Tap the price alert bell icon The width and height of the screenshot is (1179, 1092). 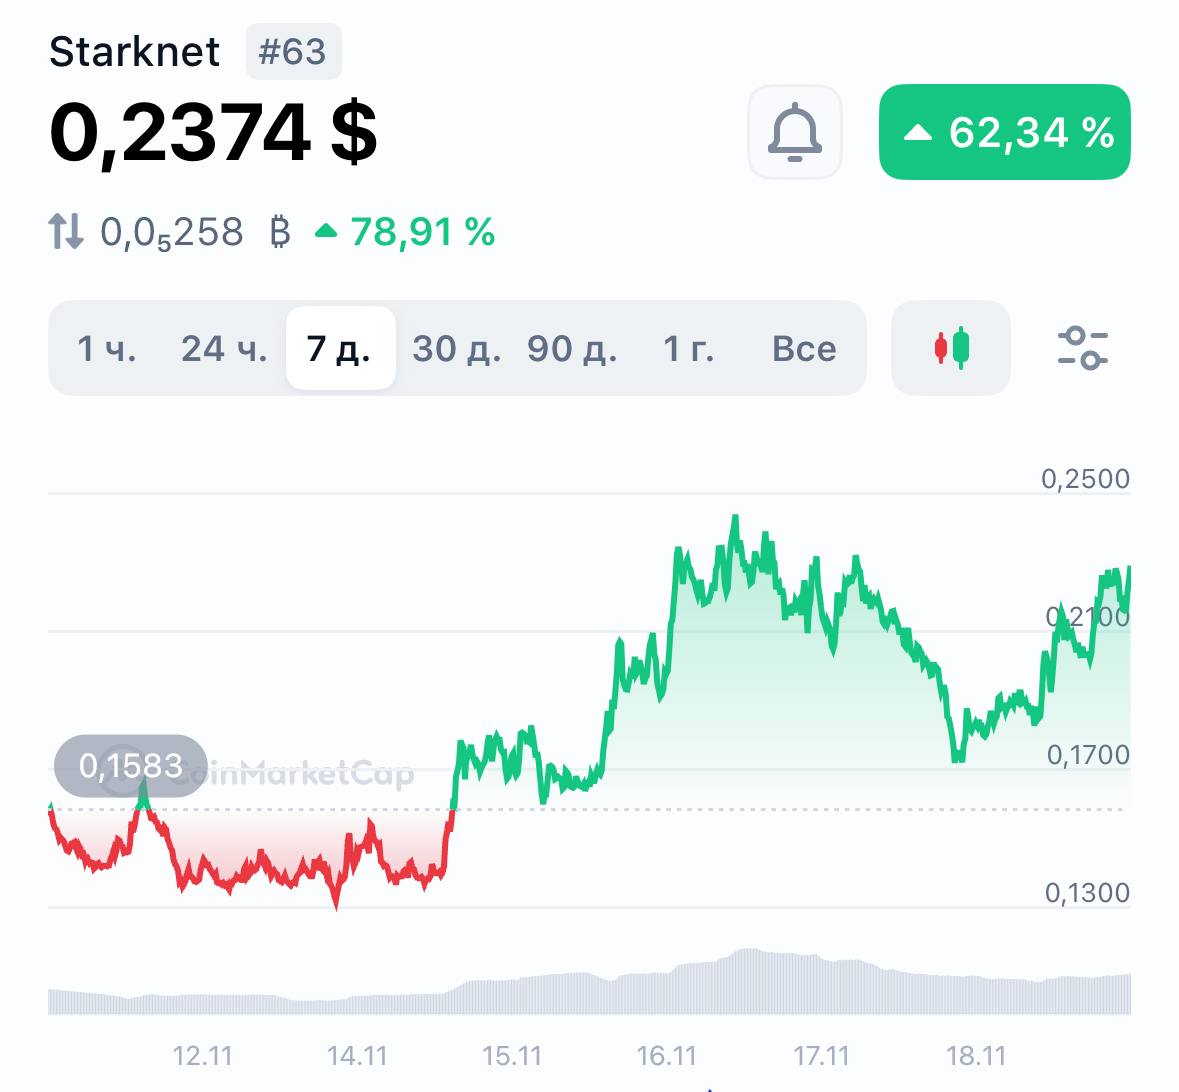click(795, 132)
